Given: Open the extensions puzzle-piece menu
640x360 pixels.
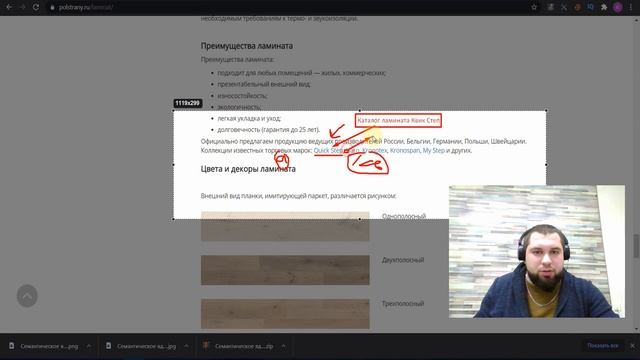Looking at the screenshot, I should pyautogui.click(x=604, y=7).
